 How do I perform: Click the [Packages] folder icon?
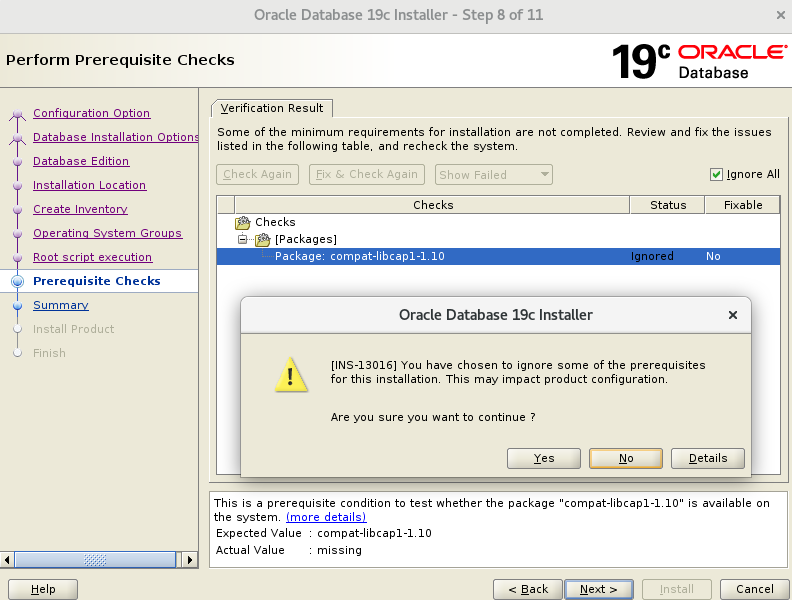click(263, 239)
